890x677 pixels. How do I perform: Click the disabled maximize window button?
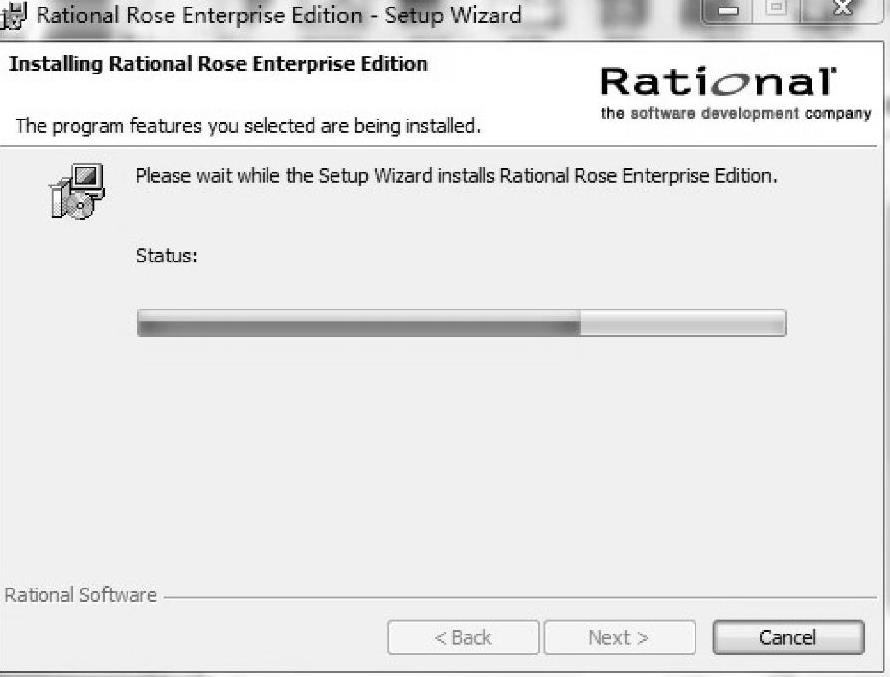tap(776, 10)
